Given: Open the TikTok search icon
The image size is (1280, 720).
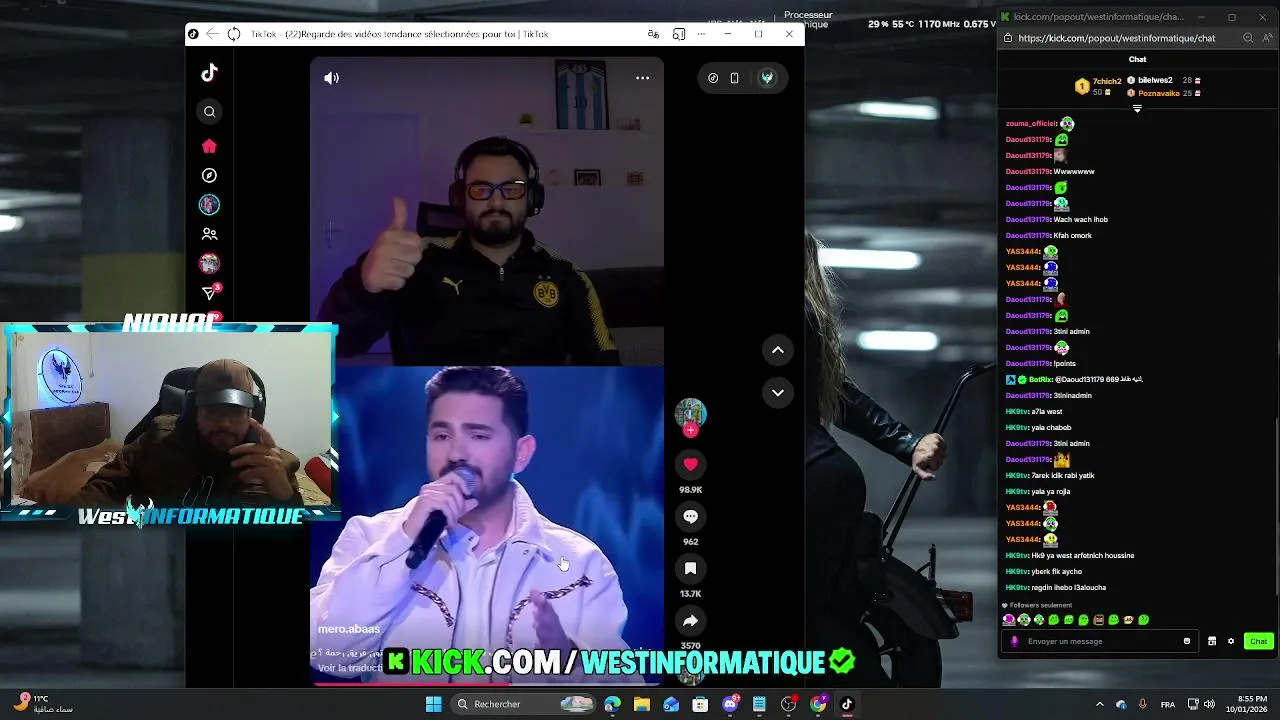Looking at the screenshot, I should point(209,112).
